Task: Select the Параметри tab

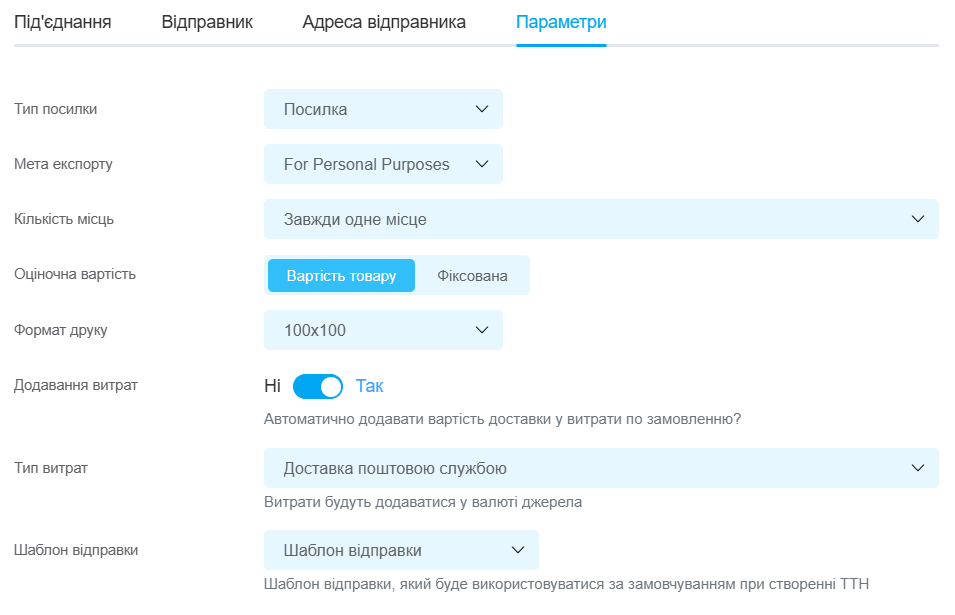Action: pyautogui.click(x=561, y=23)
